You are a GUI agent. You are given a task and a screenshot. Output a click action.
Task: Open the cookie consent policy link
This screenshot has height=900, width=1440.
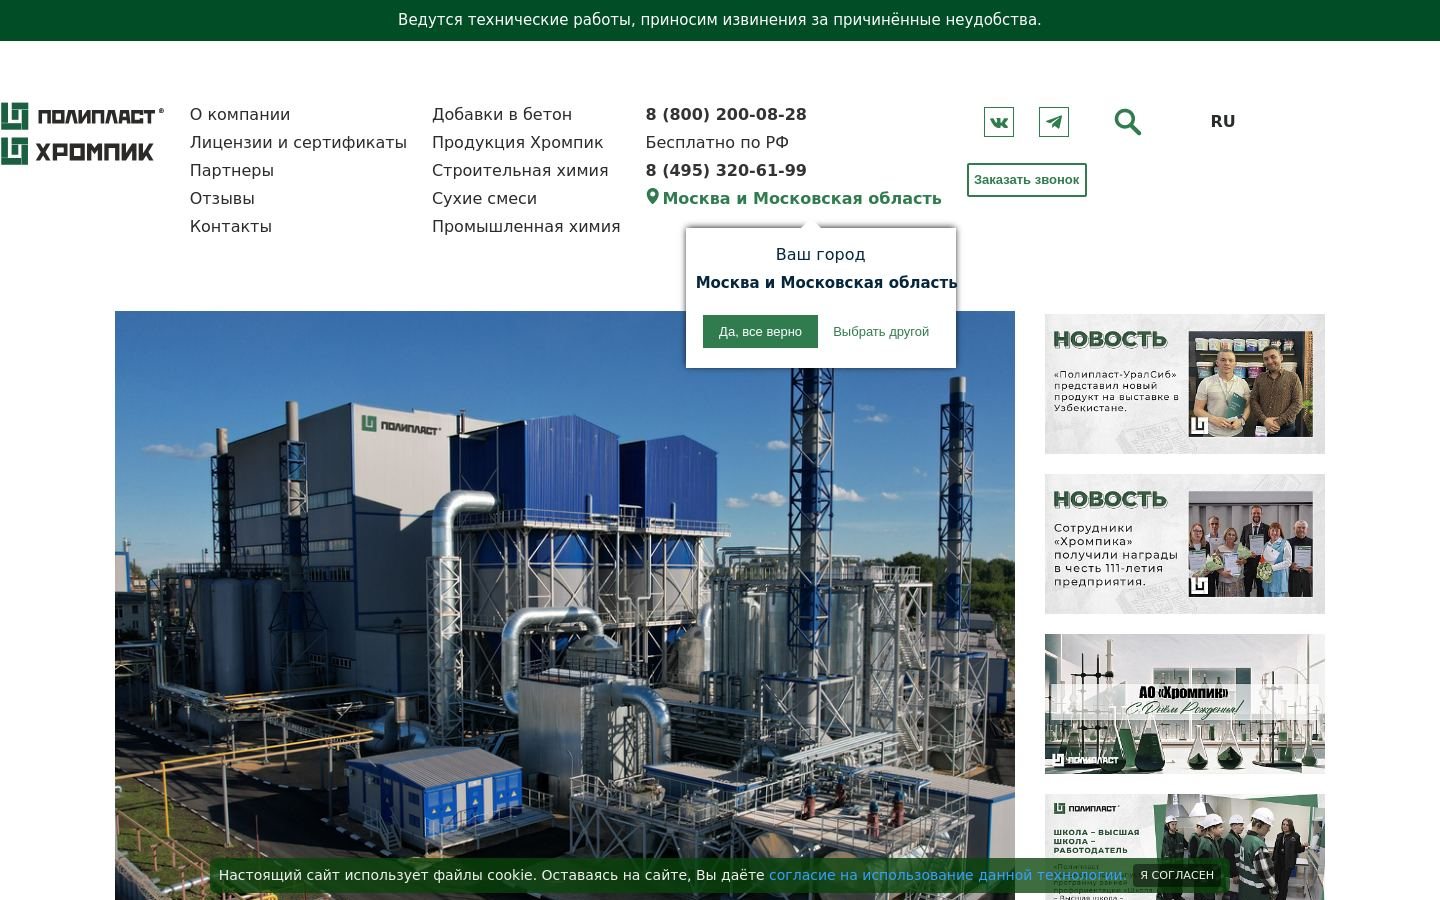947,875
